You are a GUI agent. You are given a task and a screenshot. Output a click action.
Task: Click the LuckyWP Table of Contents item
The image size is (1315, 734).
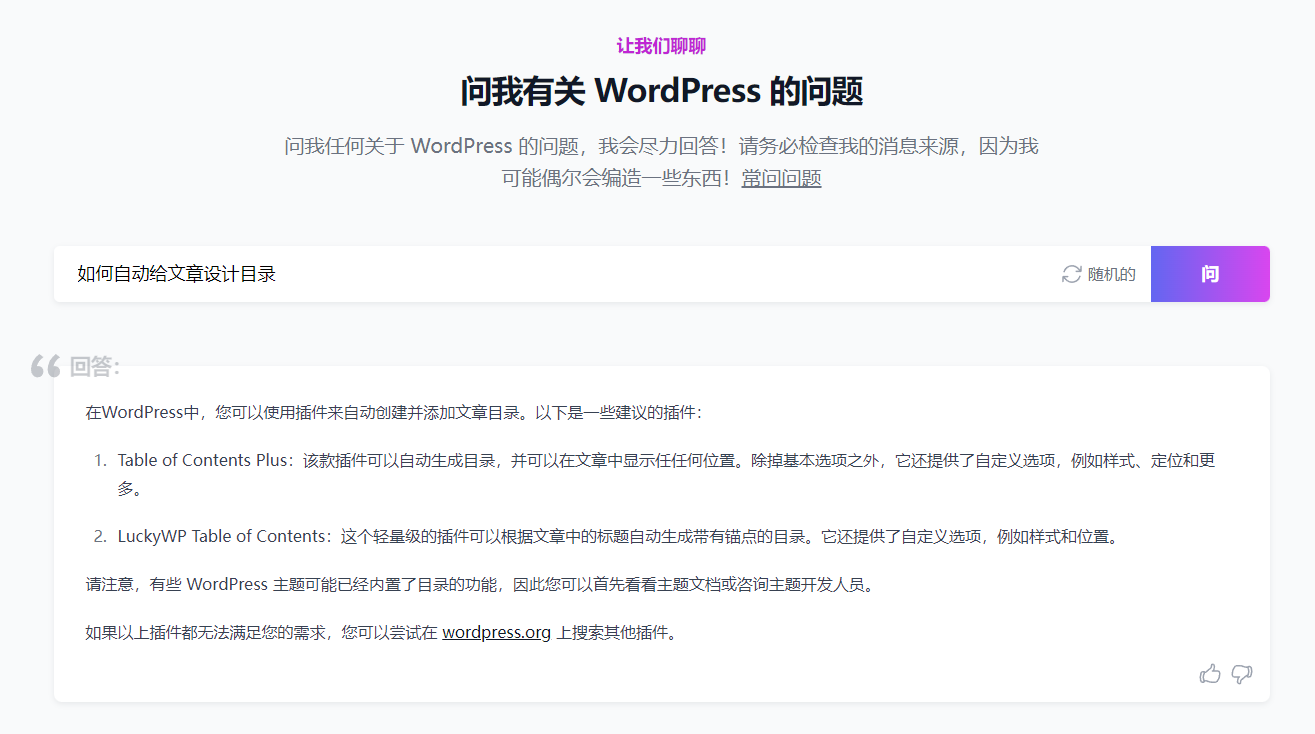click(x=617, y=536)
